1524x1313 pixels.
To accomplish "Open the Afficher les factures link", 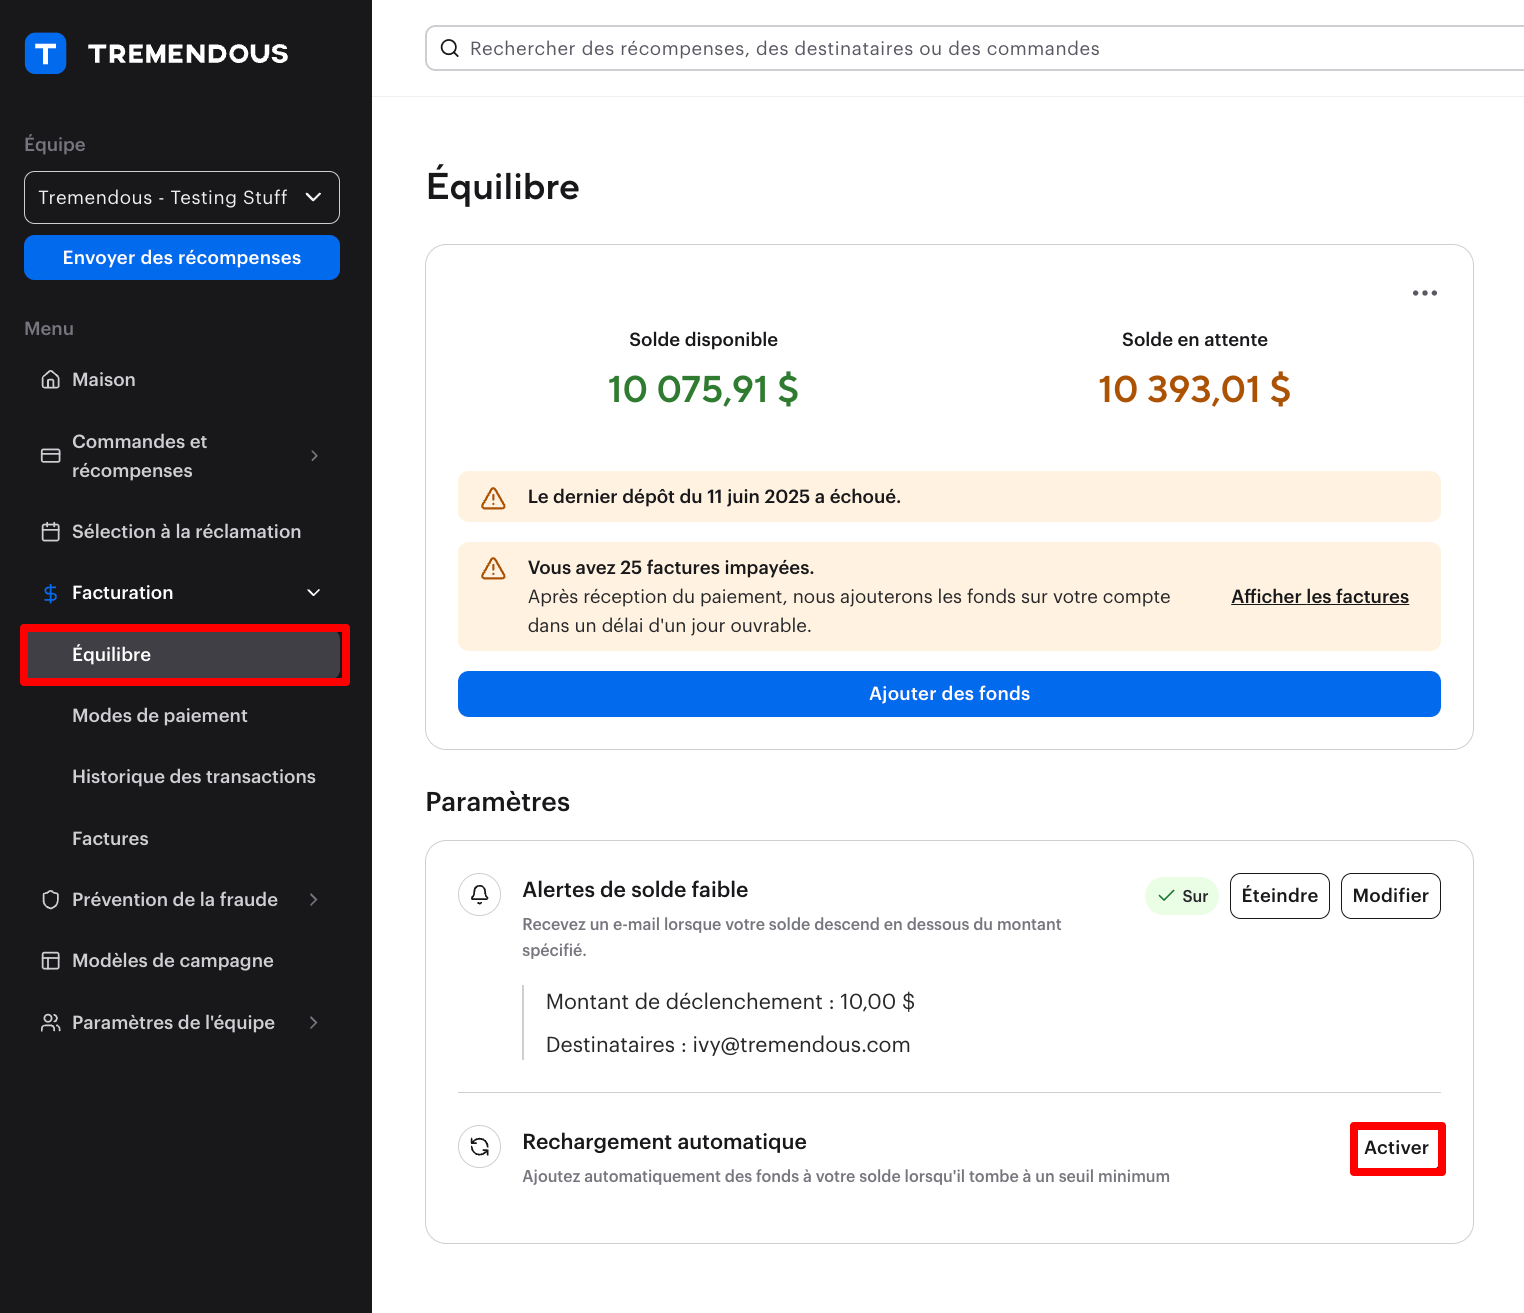I will pyautogui.click(x=1319, y=597).
